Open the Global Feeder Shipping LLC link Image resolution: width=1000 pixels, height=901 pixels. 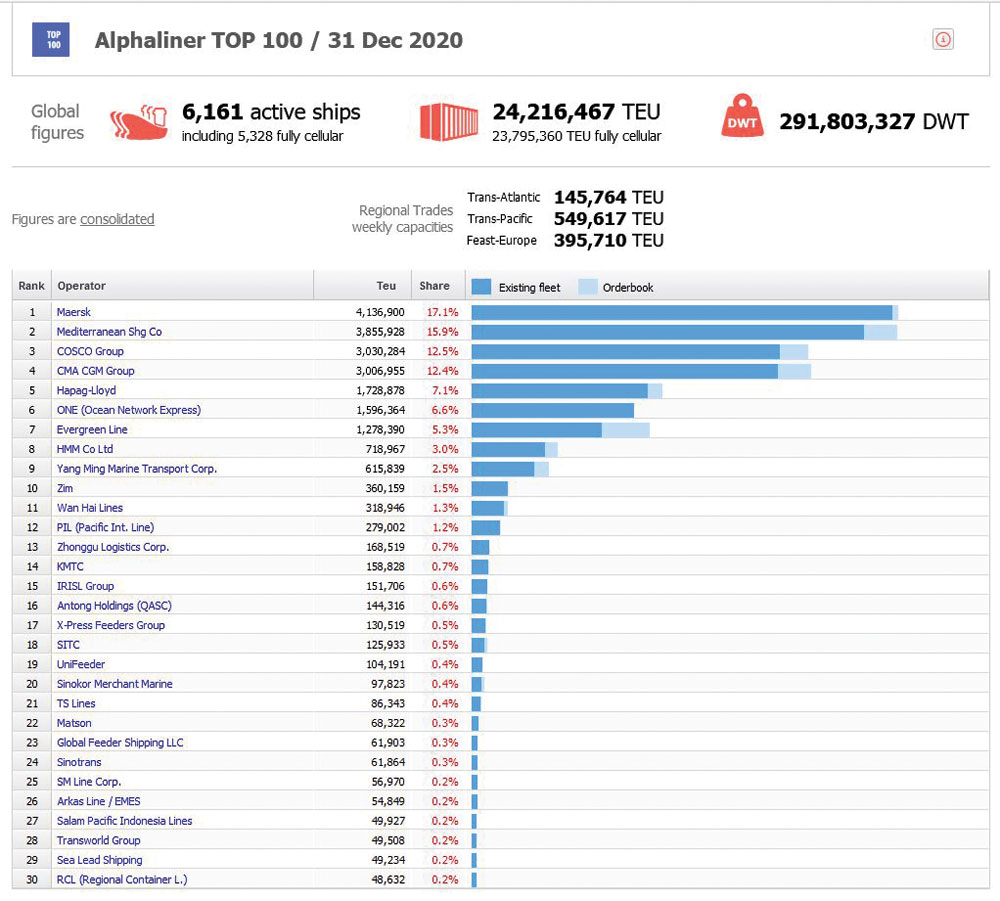(120, 743)
